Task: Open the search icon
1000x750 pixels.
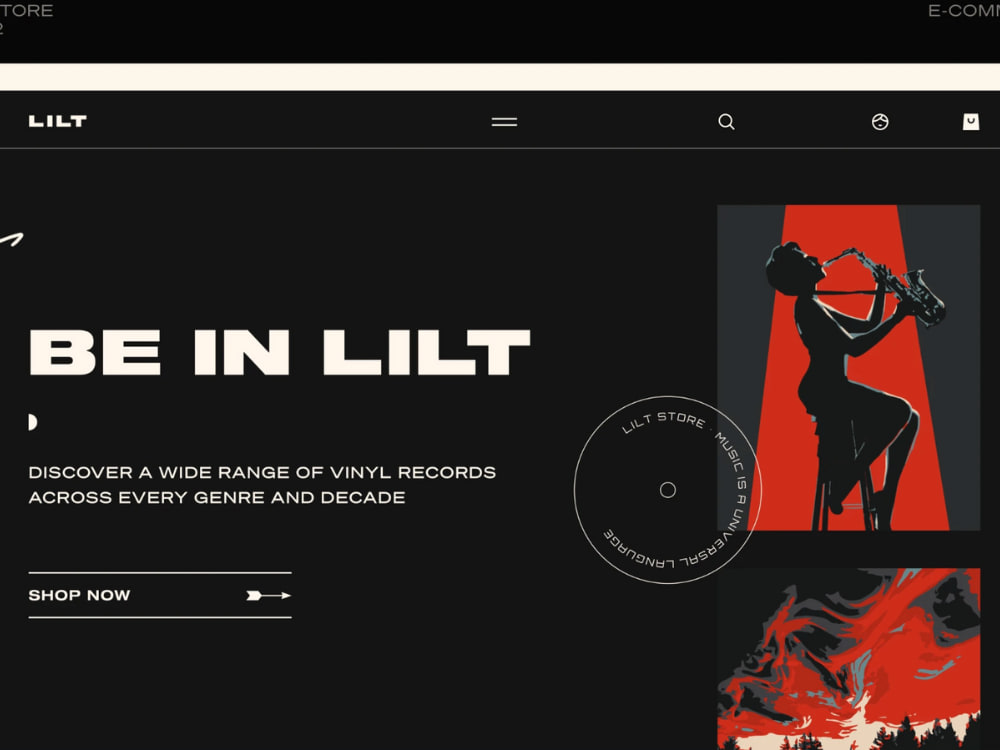Action: point(726,122)
